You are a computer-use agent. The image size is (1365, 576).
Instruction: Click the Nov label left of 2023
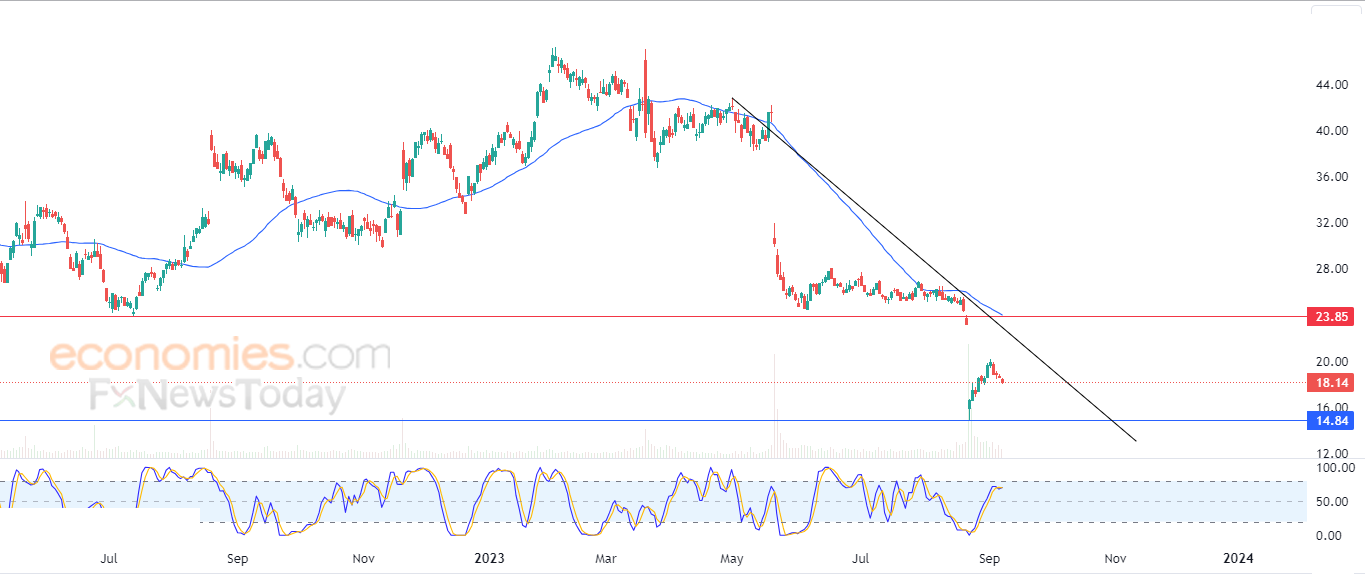[x=364, y=558]
